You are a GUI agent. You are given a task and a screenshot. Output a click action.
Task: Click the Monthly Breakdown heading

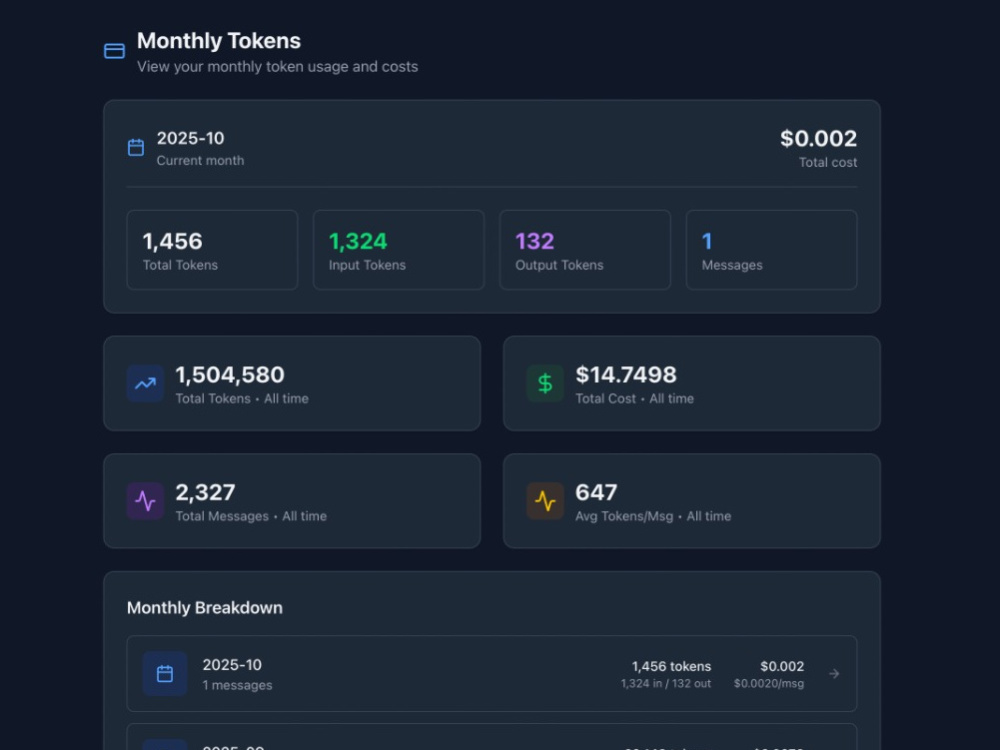coord(205,608)
